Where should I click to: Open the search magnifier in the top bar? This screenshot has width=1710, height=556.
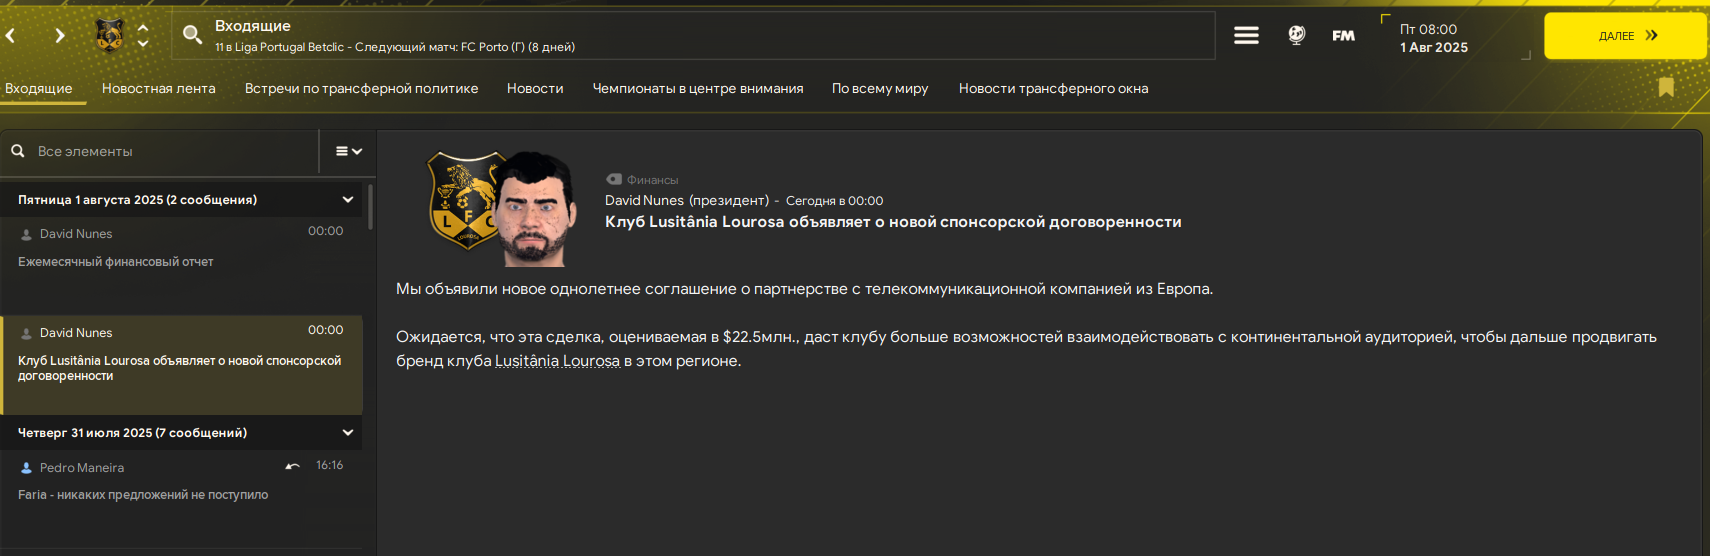point(192,35)
